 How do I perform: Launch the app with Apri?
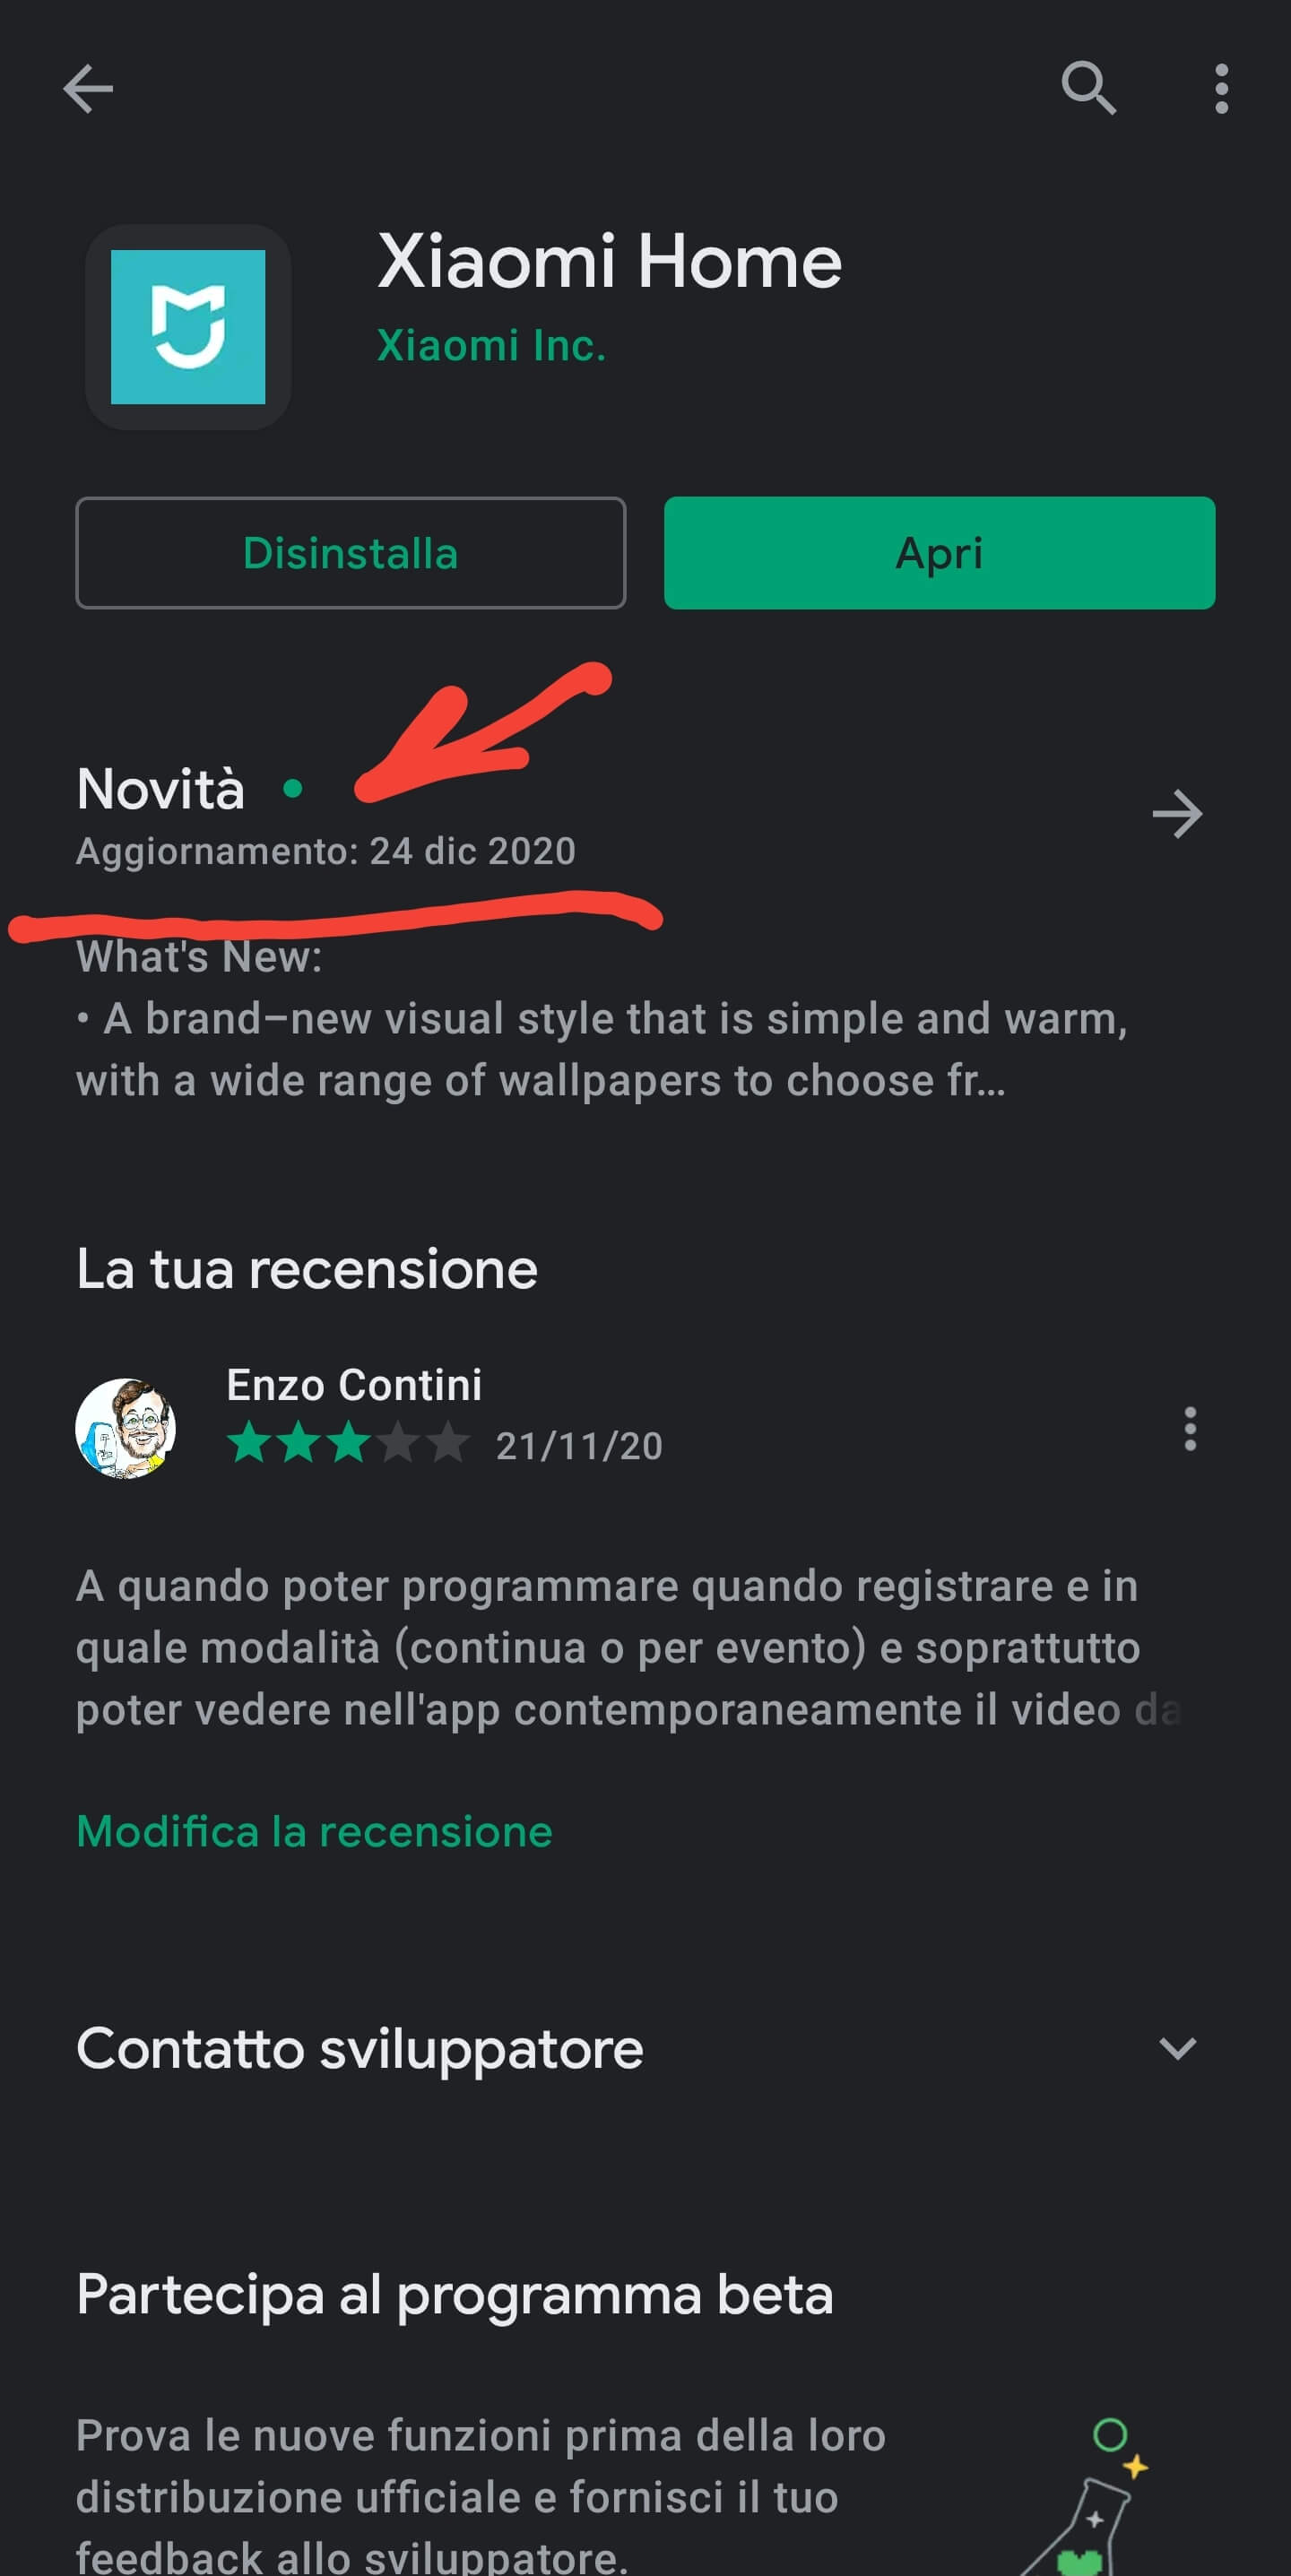click(939, 553)
